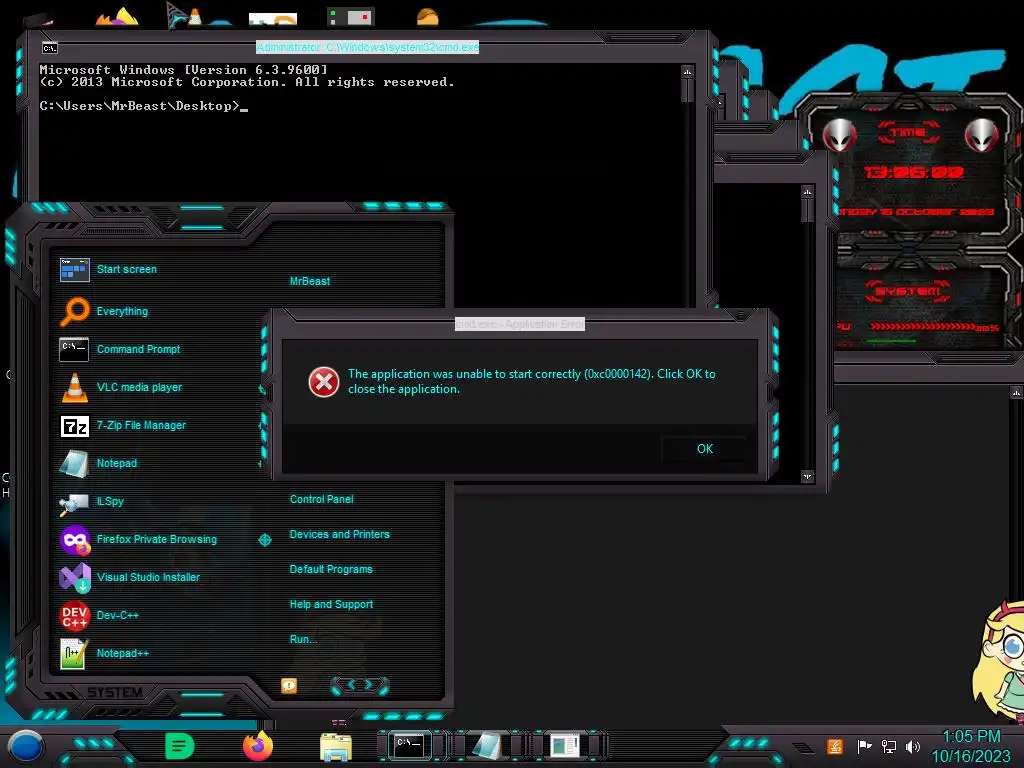Open the taskbar clock showing 1:05 PM
The image size is (1024, 768).
click(971, 746)
